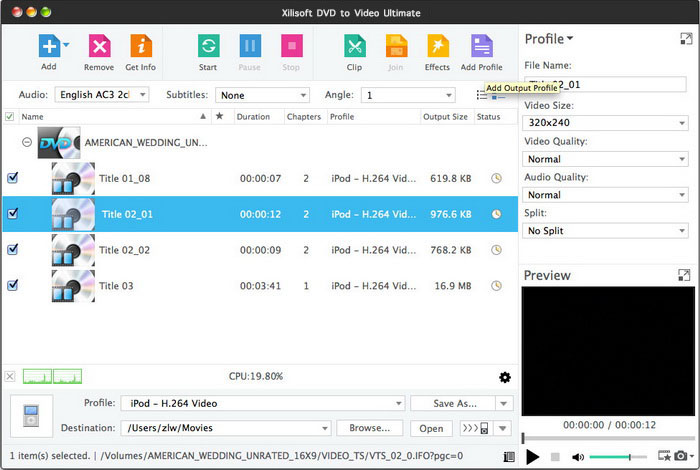Open the Profile panel title menu
The image size is (700, 470).
coord(549,39)
